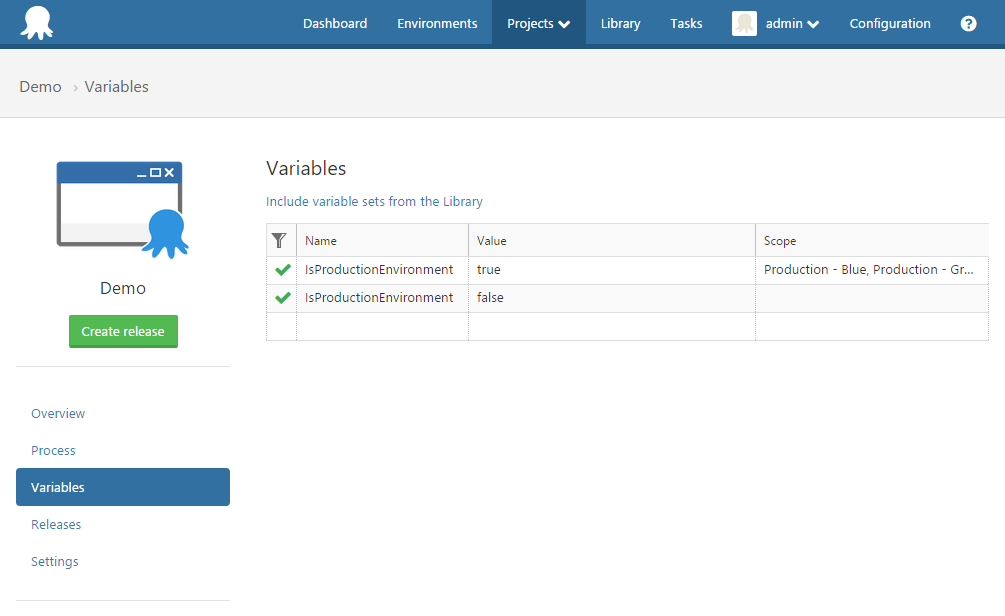
Task: Toggle validation checkmark on first variable row
Action: (281, 269)
